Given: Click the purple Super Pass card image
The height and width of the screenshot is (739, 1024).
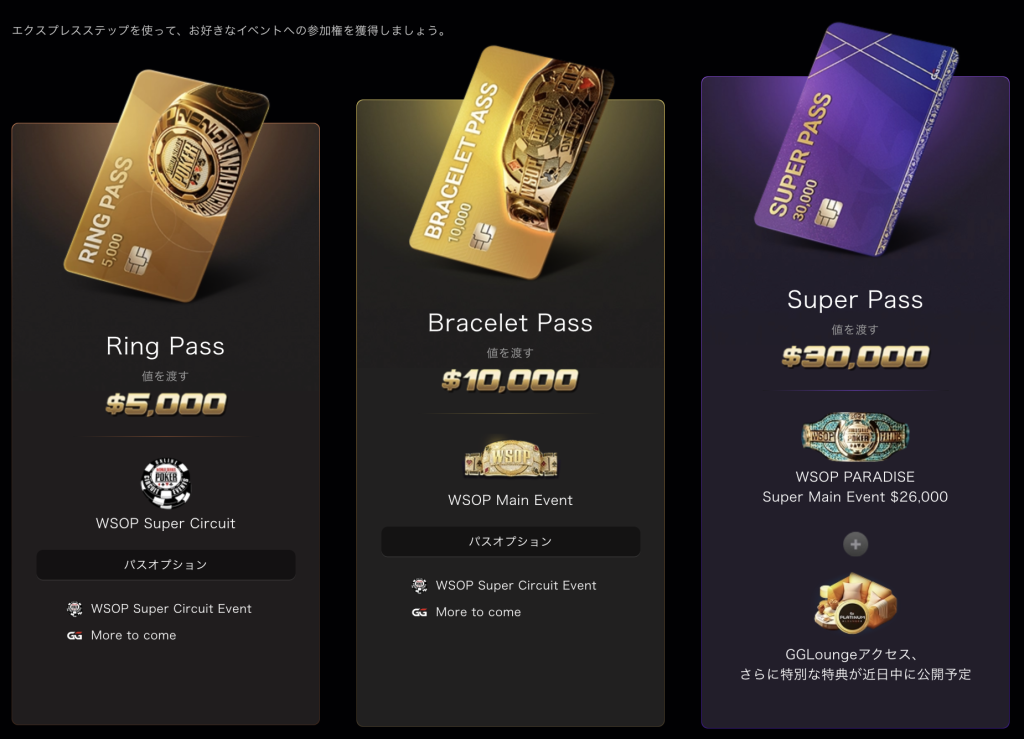Looking at the screenshot, I should [x=856, y=139].
